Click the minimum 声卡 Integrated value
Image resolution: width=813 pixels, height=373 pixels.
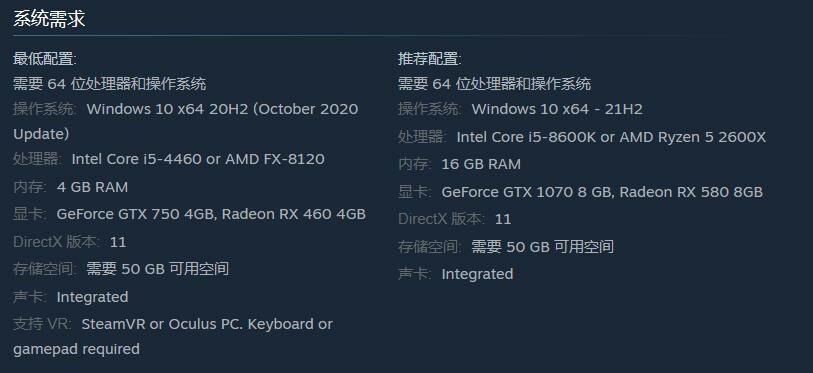pyautogui.click(x=92, y=297)
